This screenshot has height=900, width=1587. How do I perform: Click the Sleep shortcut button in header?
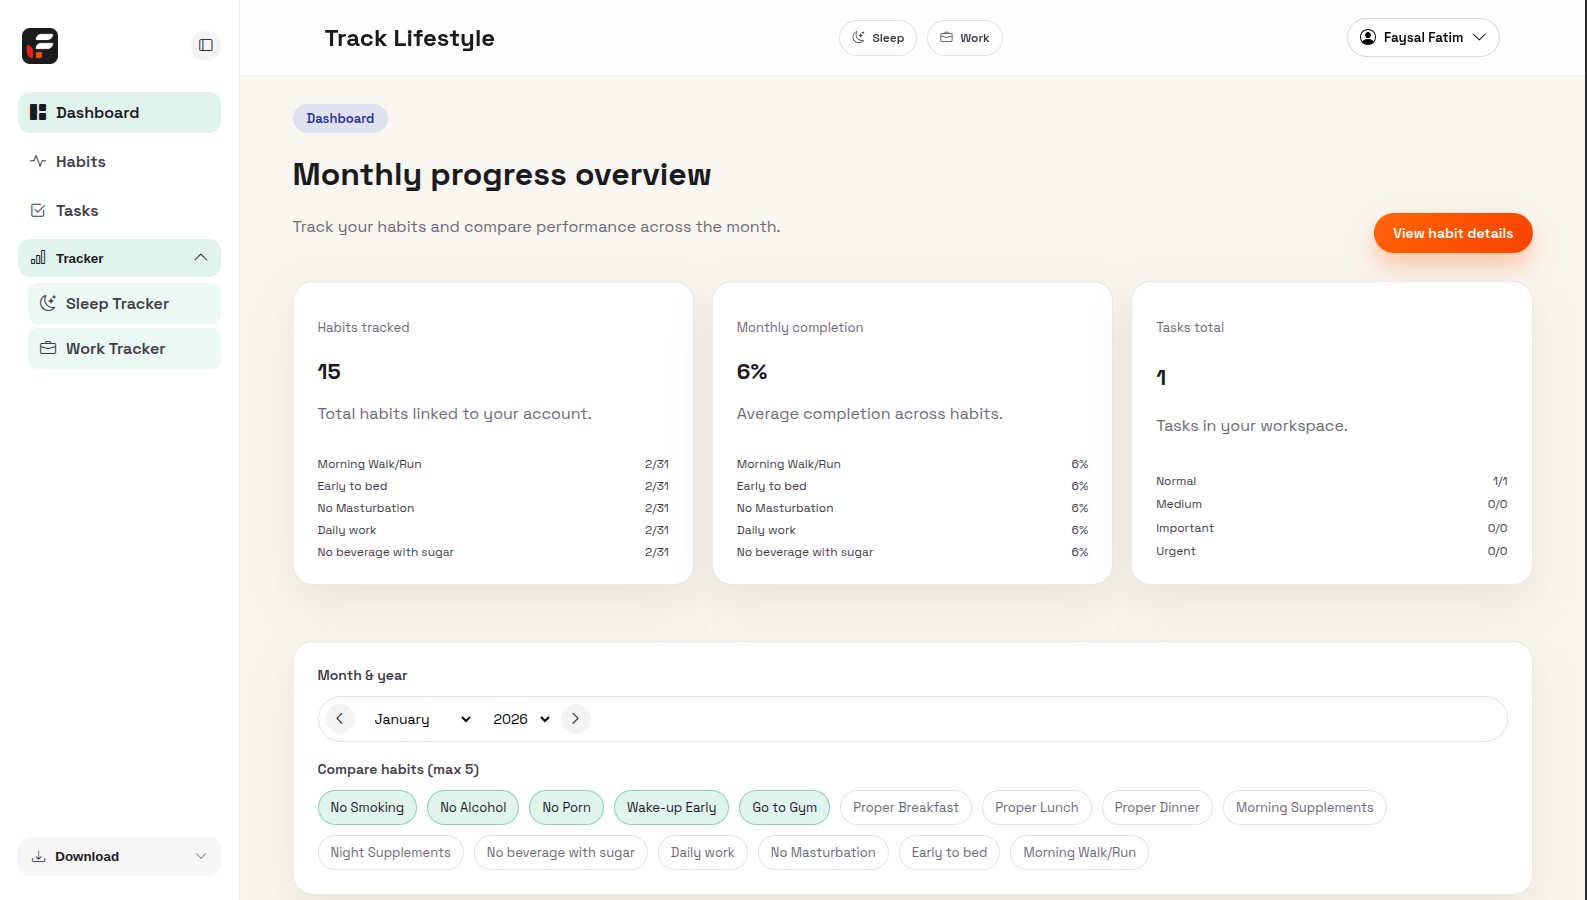coord(877,38)
